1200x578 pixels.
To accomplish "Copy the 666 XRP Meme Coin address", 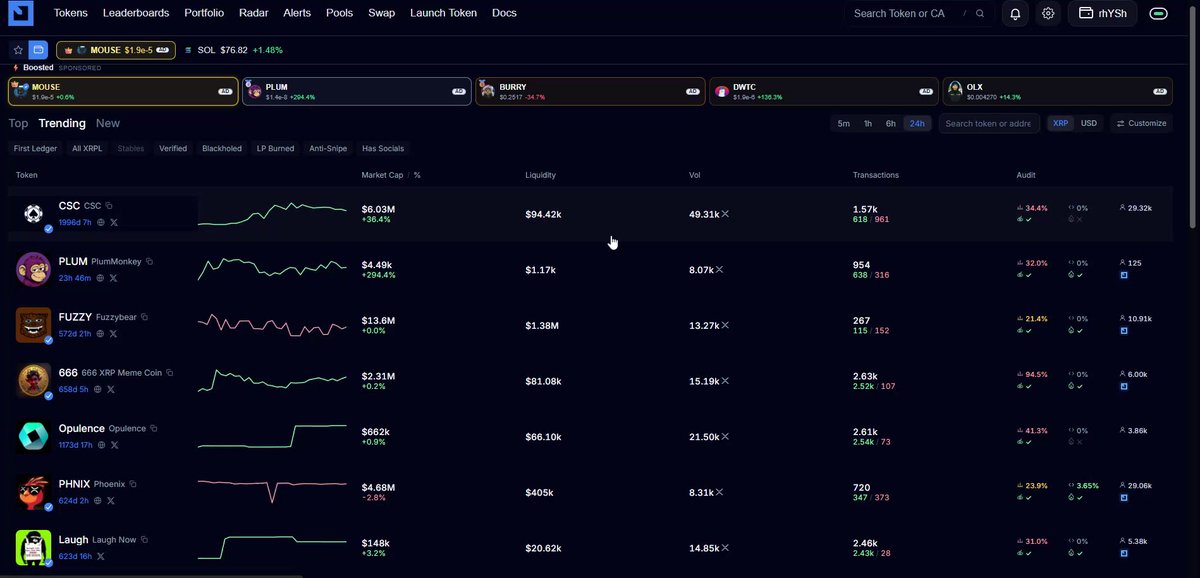I will pos(169,373).
